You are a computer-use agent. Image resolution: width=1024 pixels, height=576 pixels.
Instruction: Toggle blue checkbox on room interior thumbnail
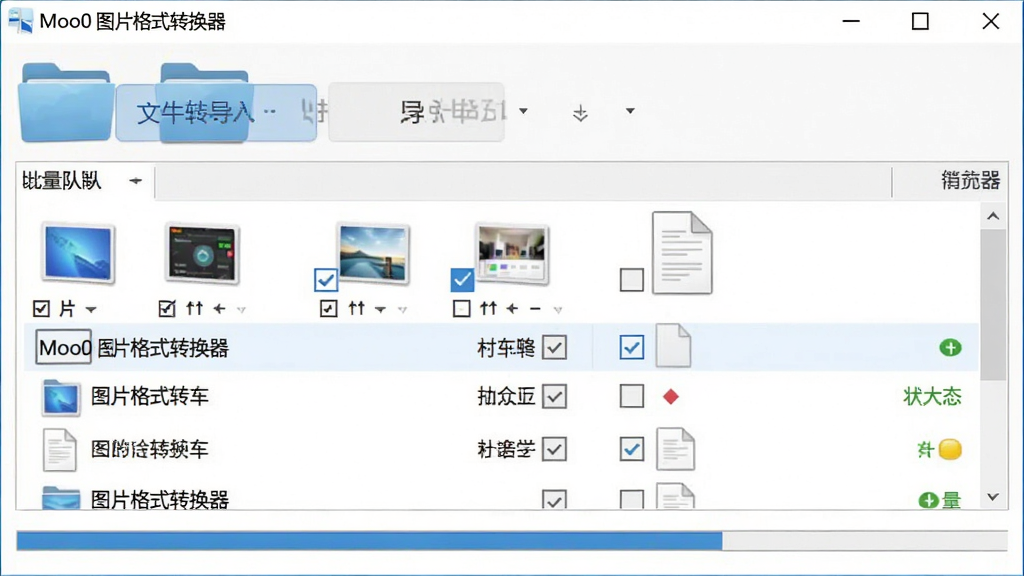pyautogui.click(x=462, y=280)
